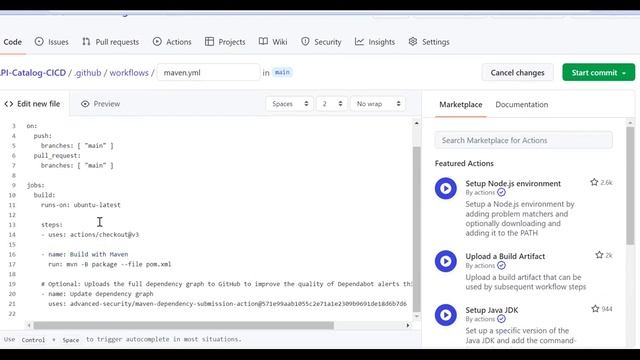Open Upload a Build Artifact action
Viewport: 640px width, 360px height.
(x=505, y=256)
